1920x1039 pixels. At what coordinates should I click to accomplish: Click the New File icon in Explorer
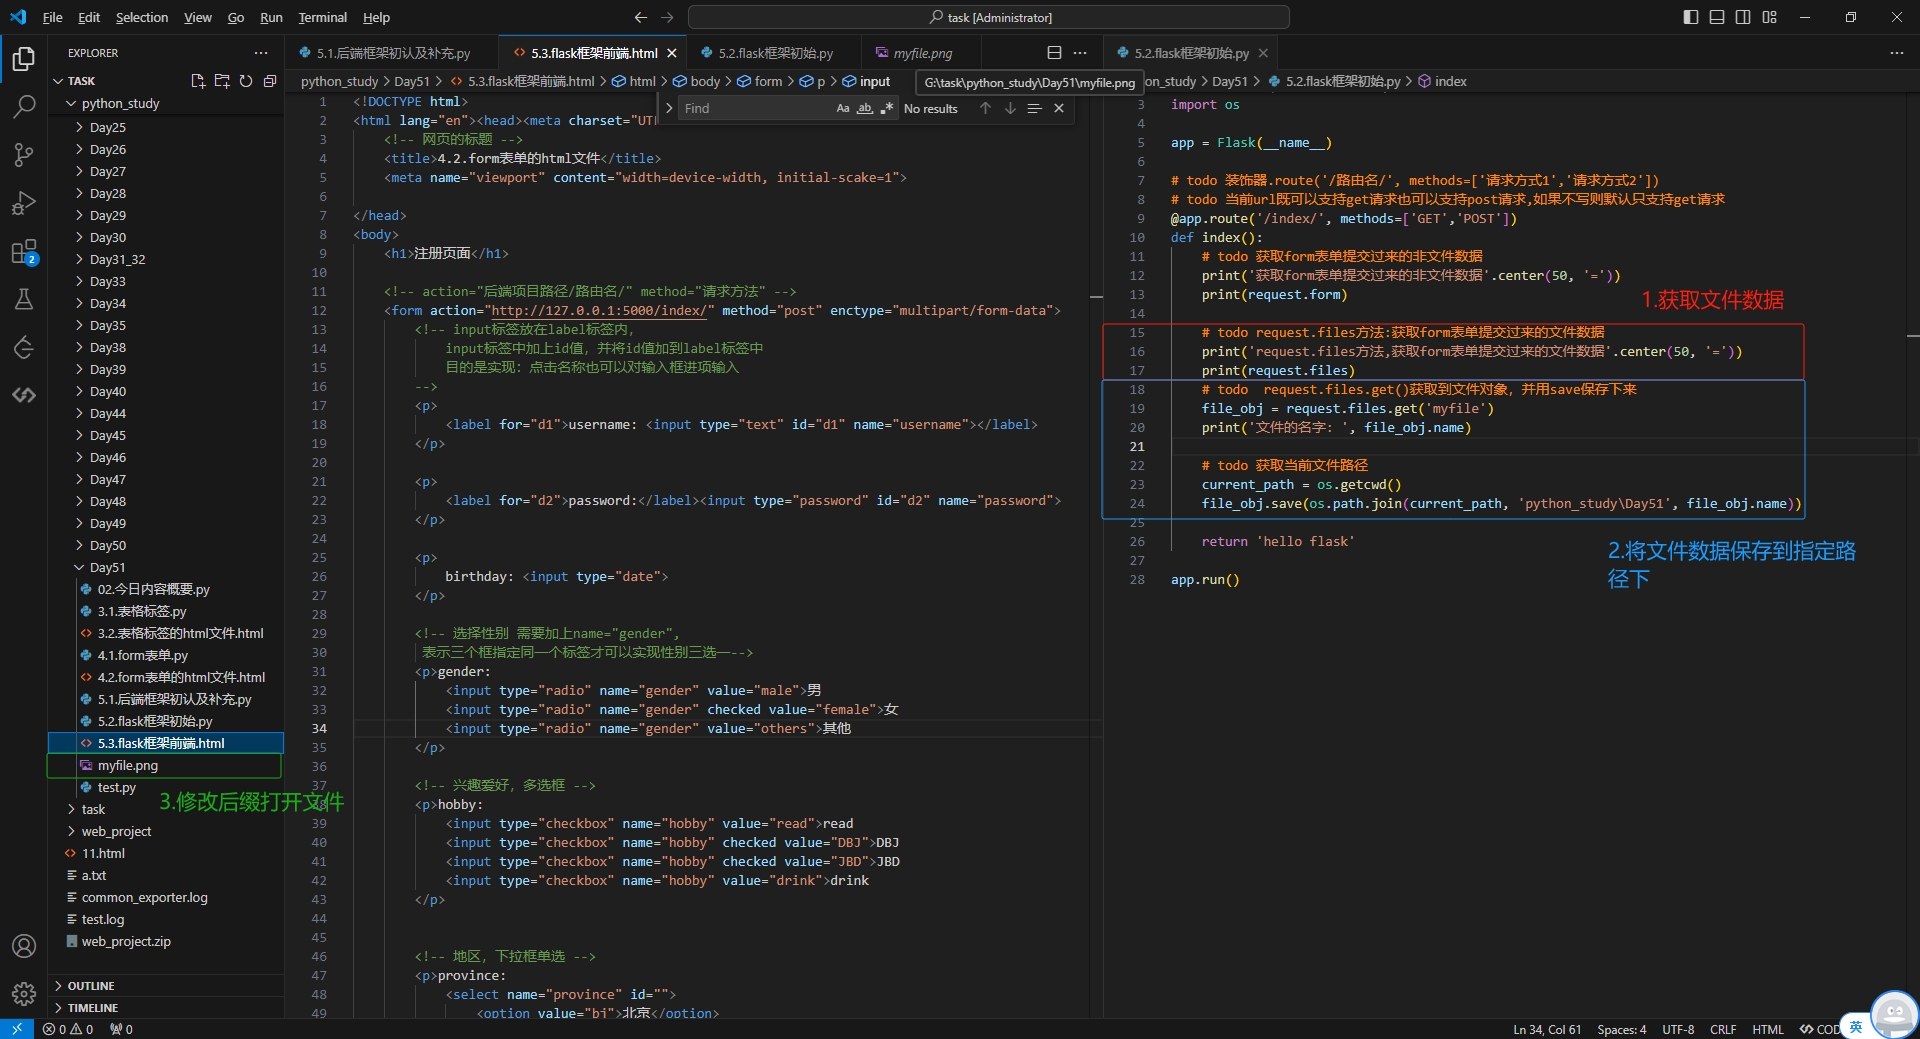[198, 81]
